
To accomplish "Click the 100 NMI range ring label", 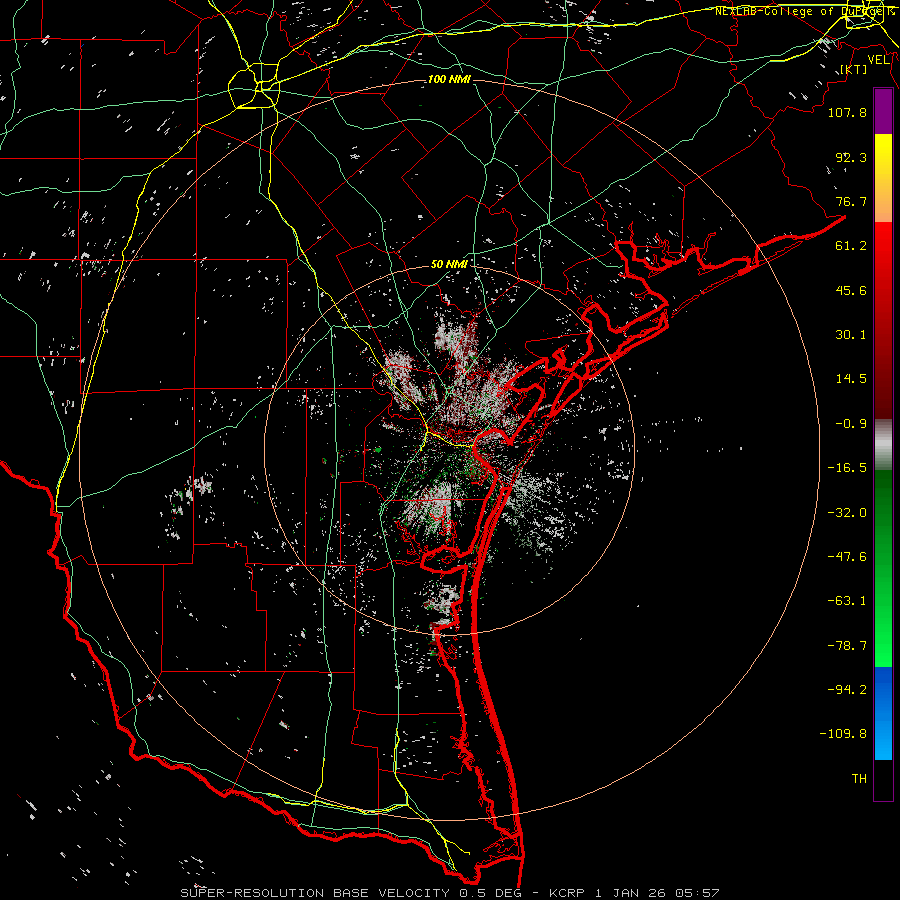I will tap(449, 79).
